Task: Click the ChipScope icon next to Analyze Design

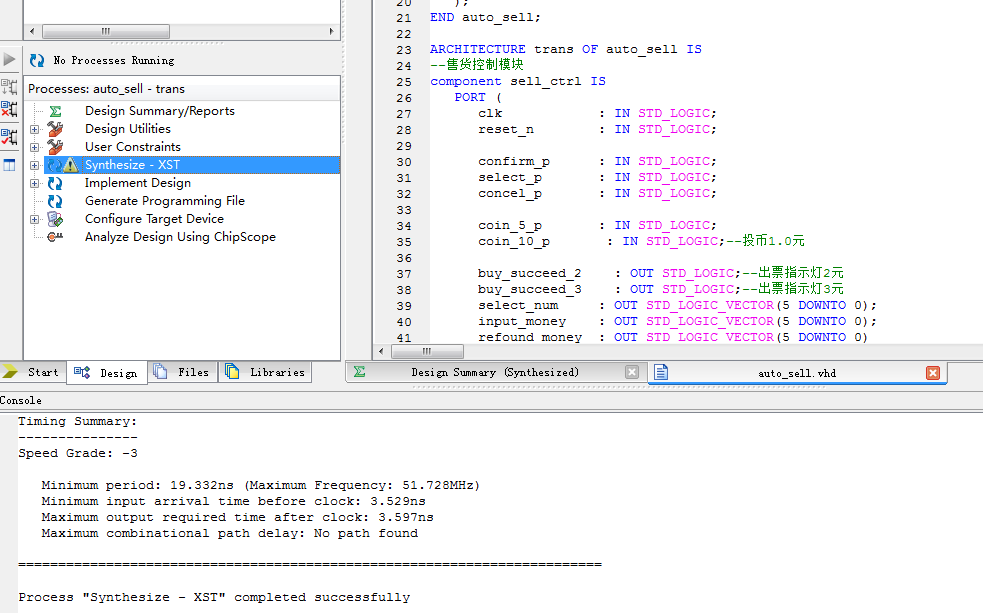Action: coord(55,237)
